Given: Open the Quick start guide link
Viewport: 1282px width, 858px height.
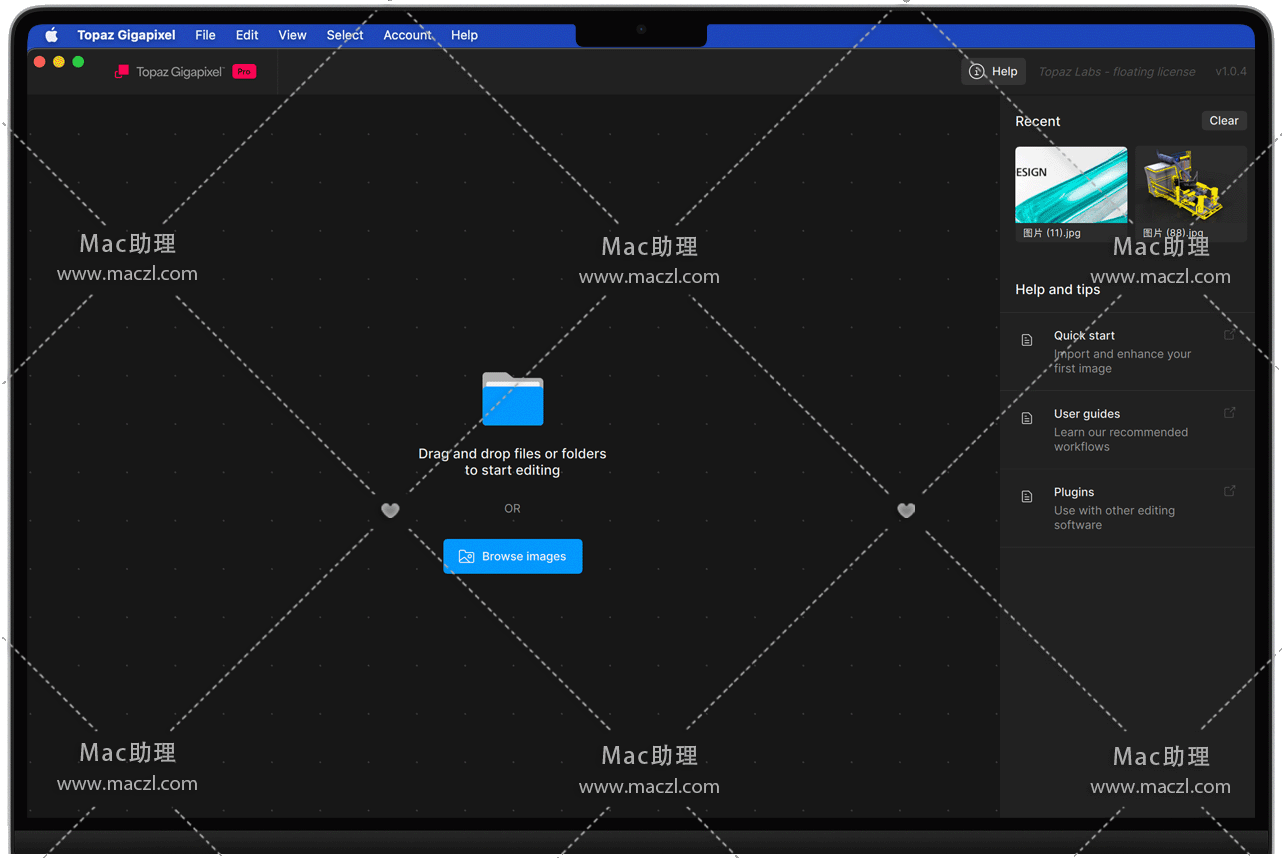Looking at the screenshot, I should (1127, 352).
